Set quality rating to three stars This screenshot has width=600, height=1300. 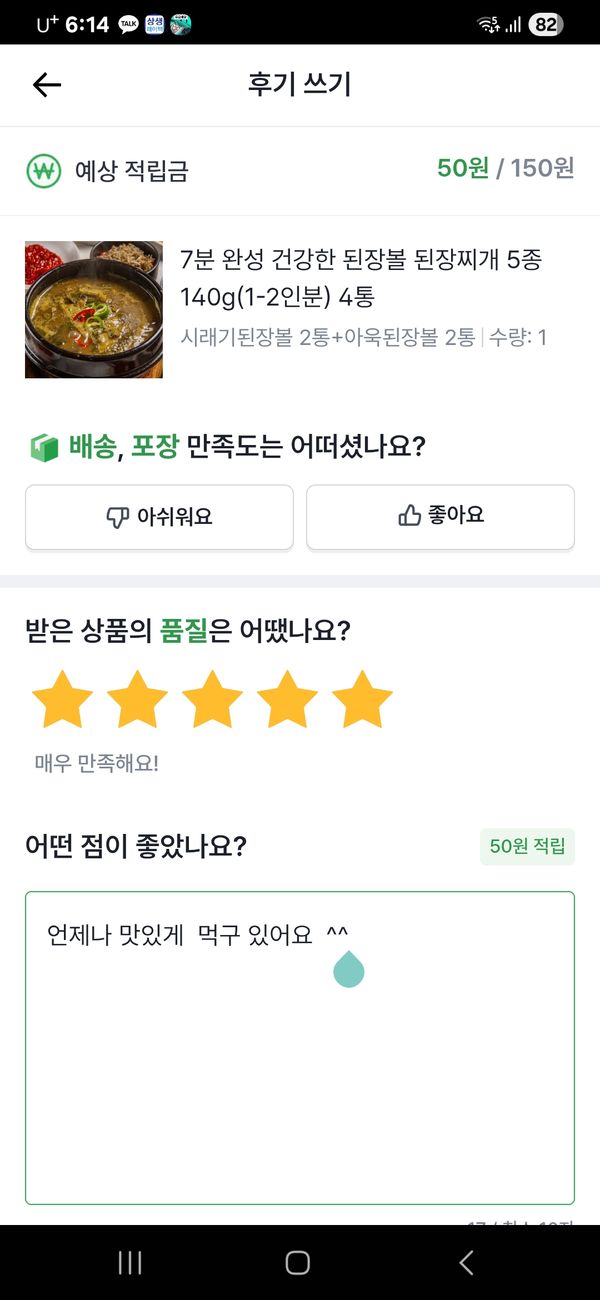point(212,700)
